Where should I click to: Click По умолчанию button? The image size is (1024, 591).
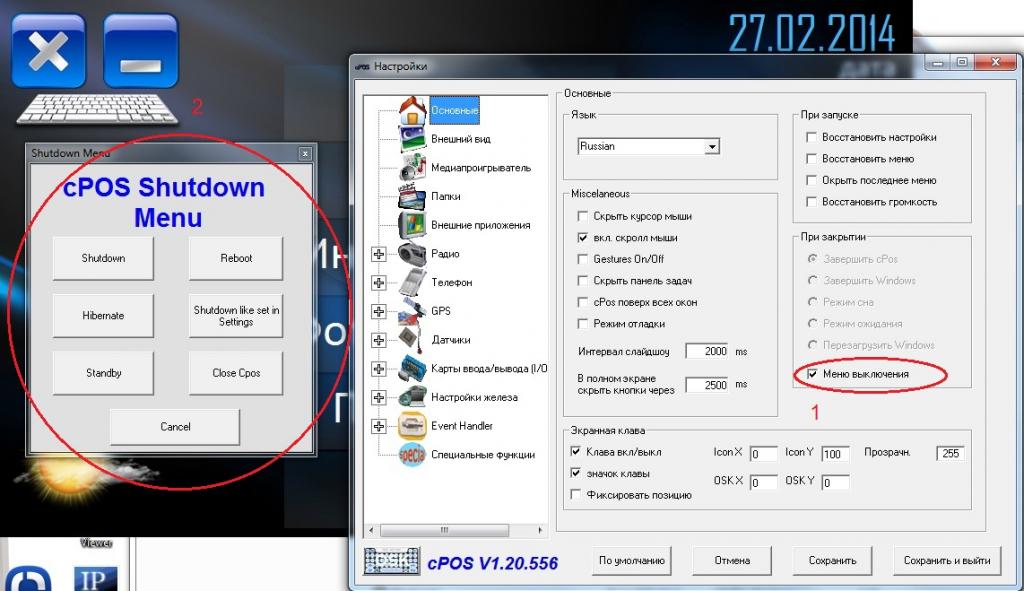[632, 560]
